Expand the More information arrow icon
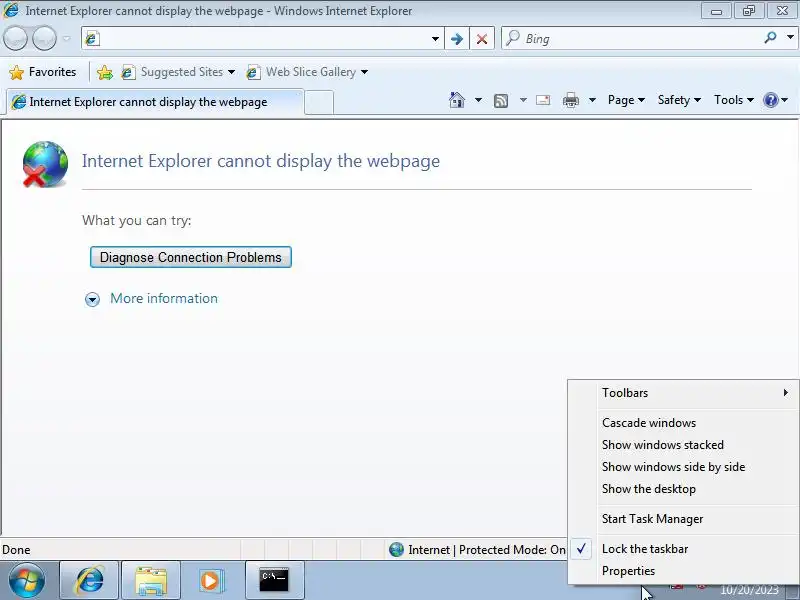 pyautogui.click(x=92, y=299)
